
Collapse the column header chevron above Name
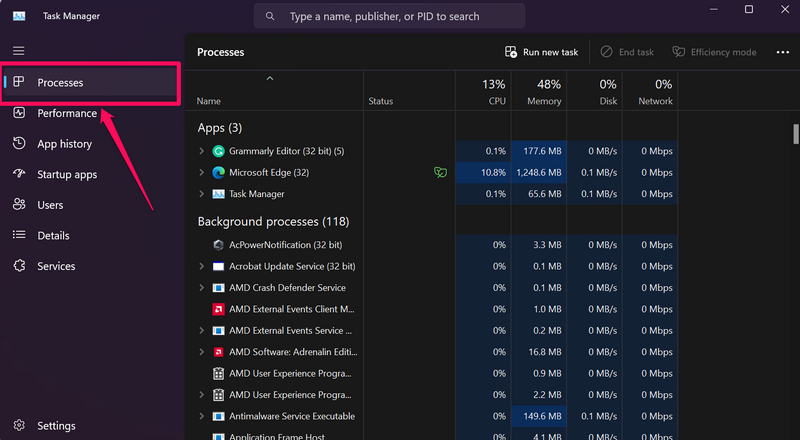pos(270,78)
